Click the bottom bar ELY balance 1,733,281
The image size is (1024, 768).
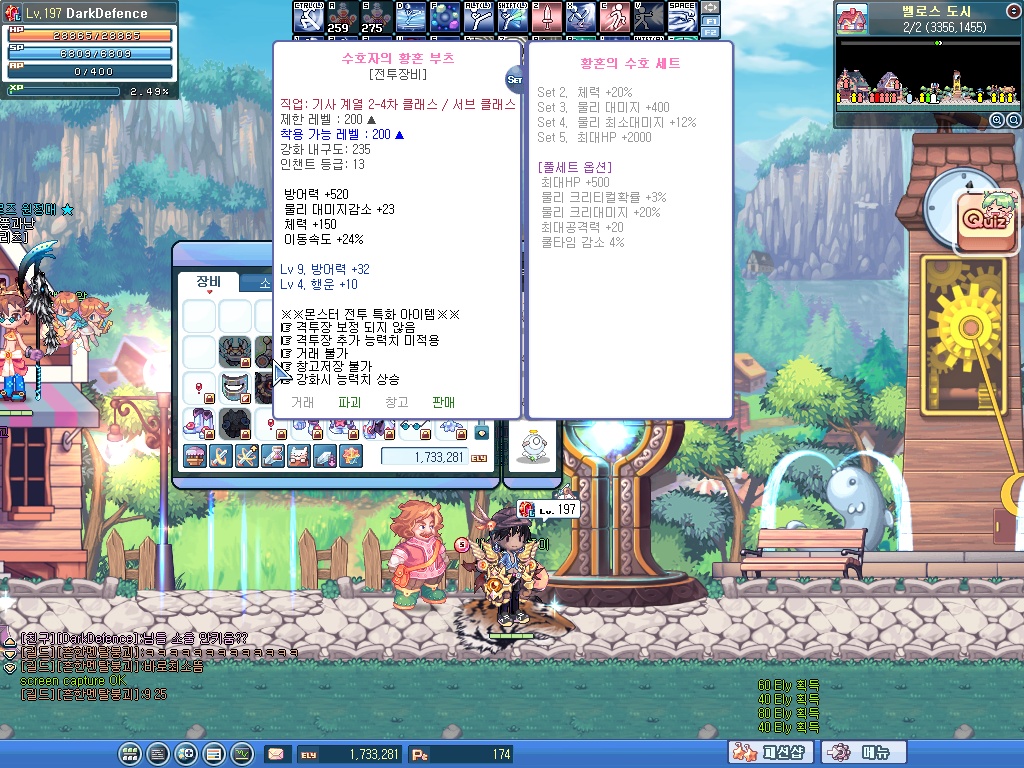349,754
